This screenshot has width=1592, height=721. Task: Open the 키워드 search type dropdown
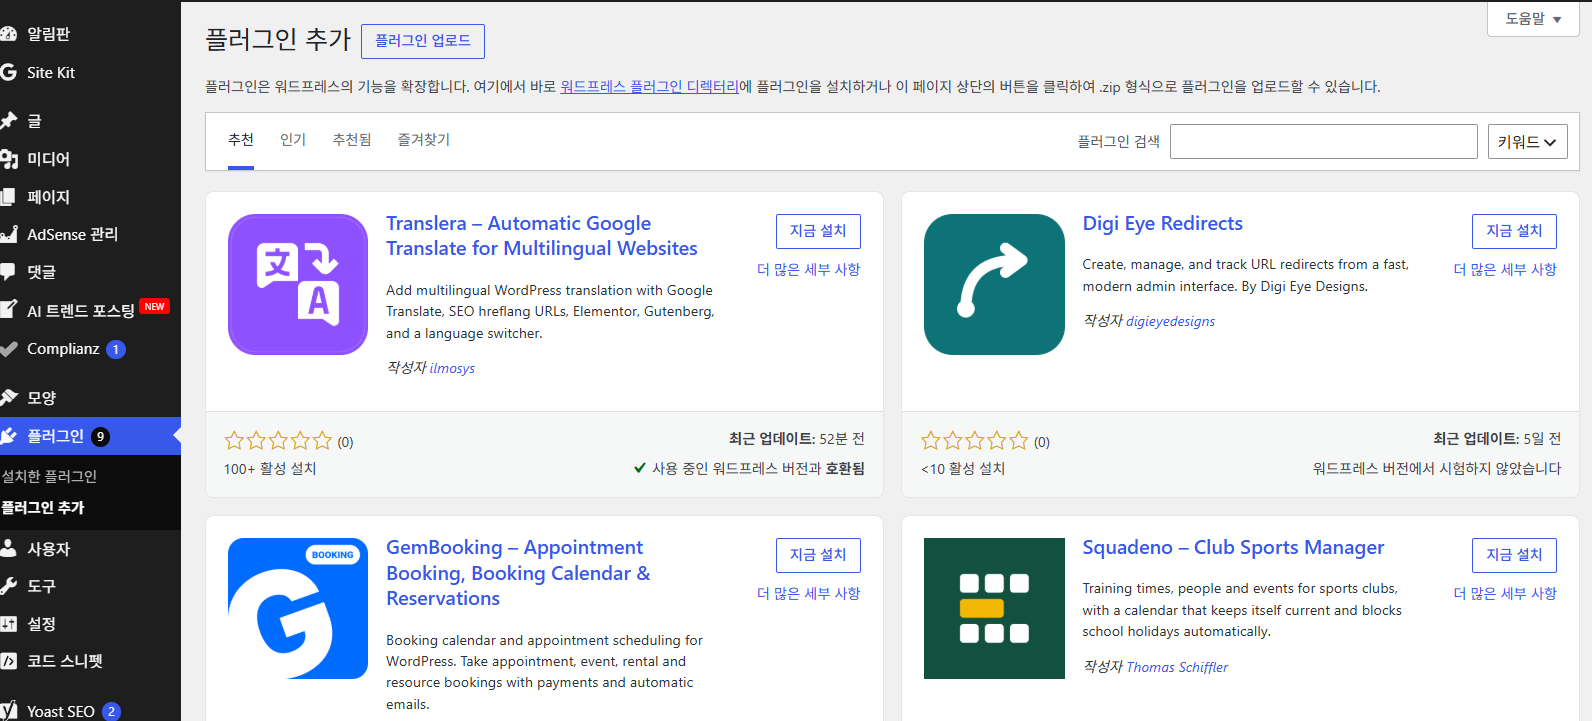pos(1527,142)
